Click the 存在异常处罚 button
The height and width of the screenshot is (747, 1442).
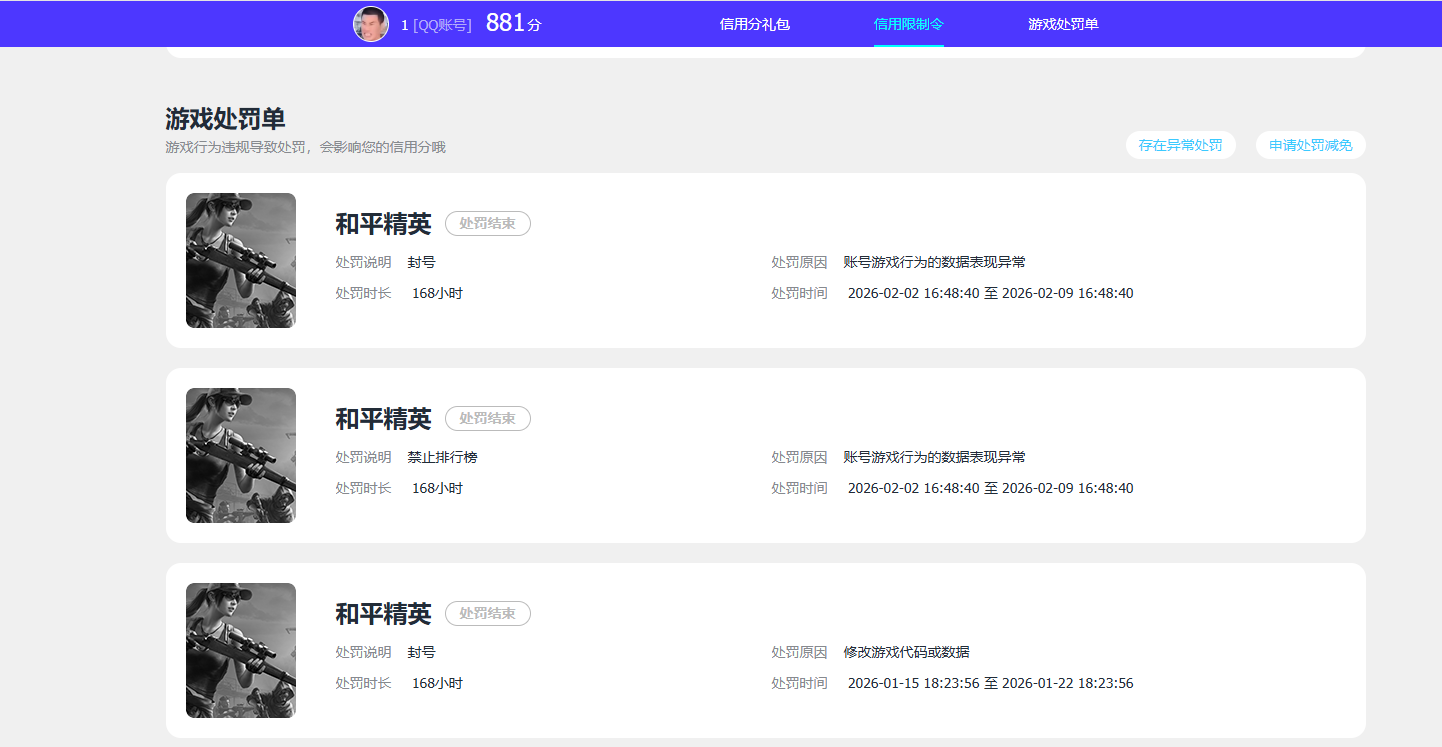pos(1181,145)
